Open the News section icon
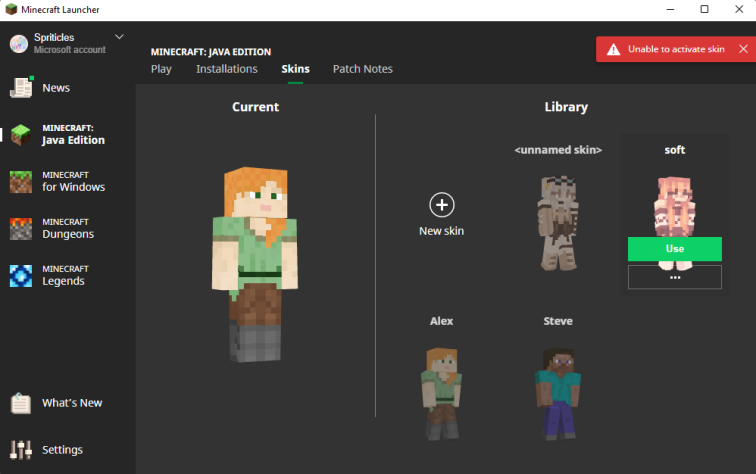This screenshot has width=756, height=474. pos(21,88)
